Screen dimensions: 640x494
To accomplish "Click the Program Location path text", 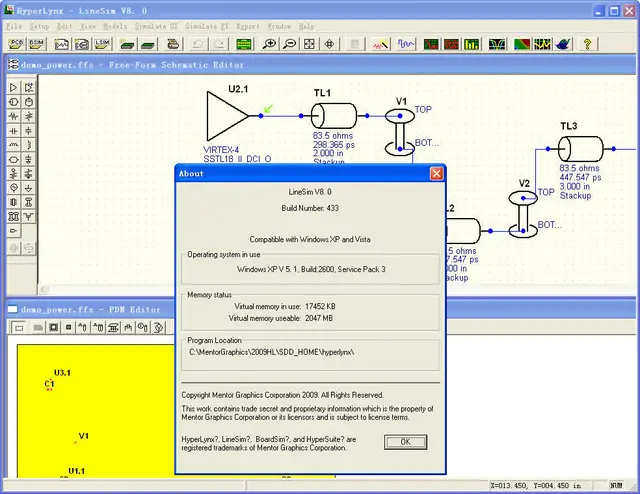I will coord(271,352).
